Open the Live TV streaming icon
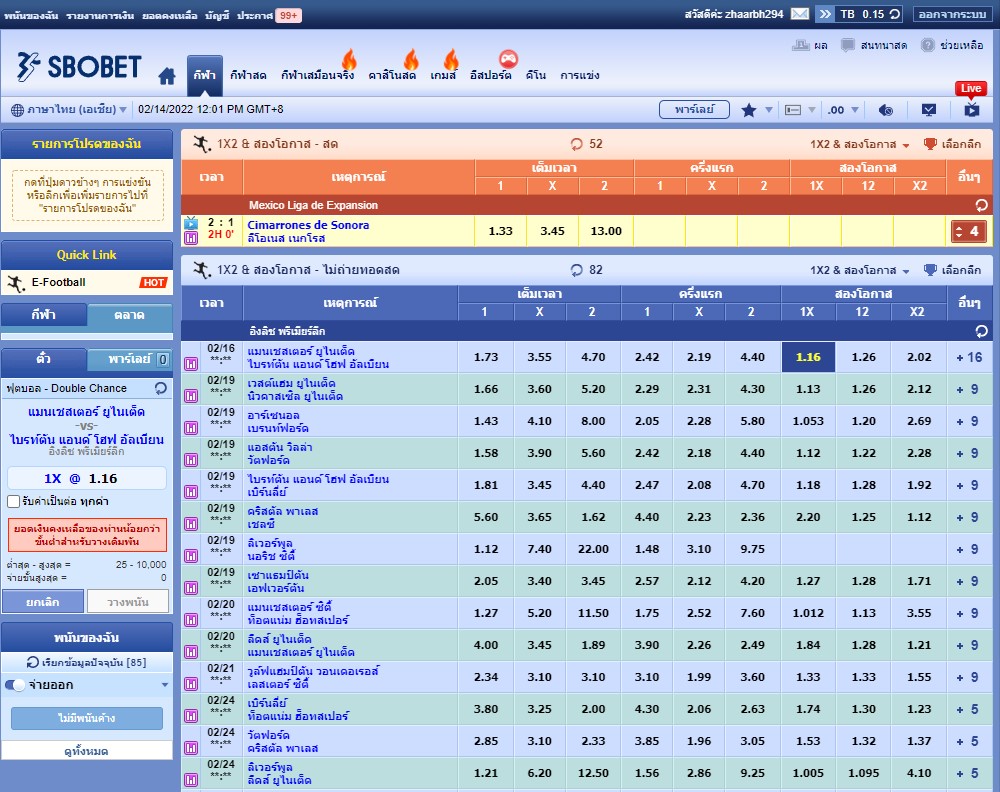Viewport: 1000px width, 792px height. click(x=971, y=110)
